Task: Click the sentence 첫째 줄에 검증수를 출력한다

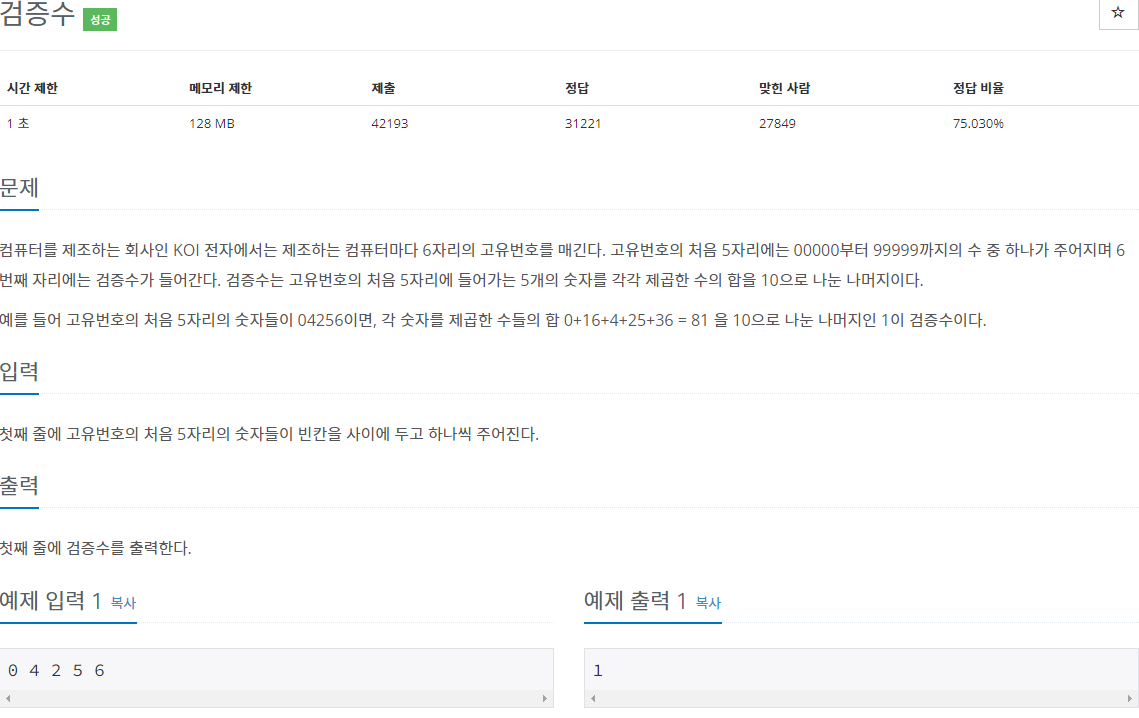Action: pos(95,548)
